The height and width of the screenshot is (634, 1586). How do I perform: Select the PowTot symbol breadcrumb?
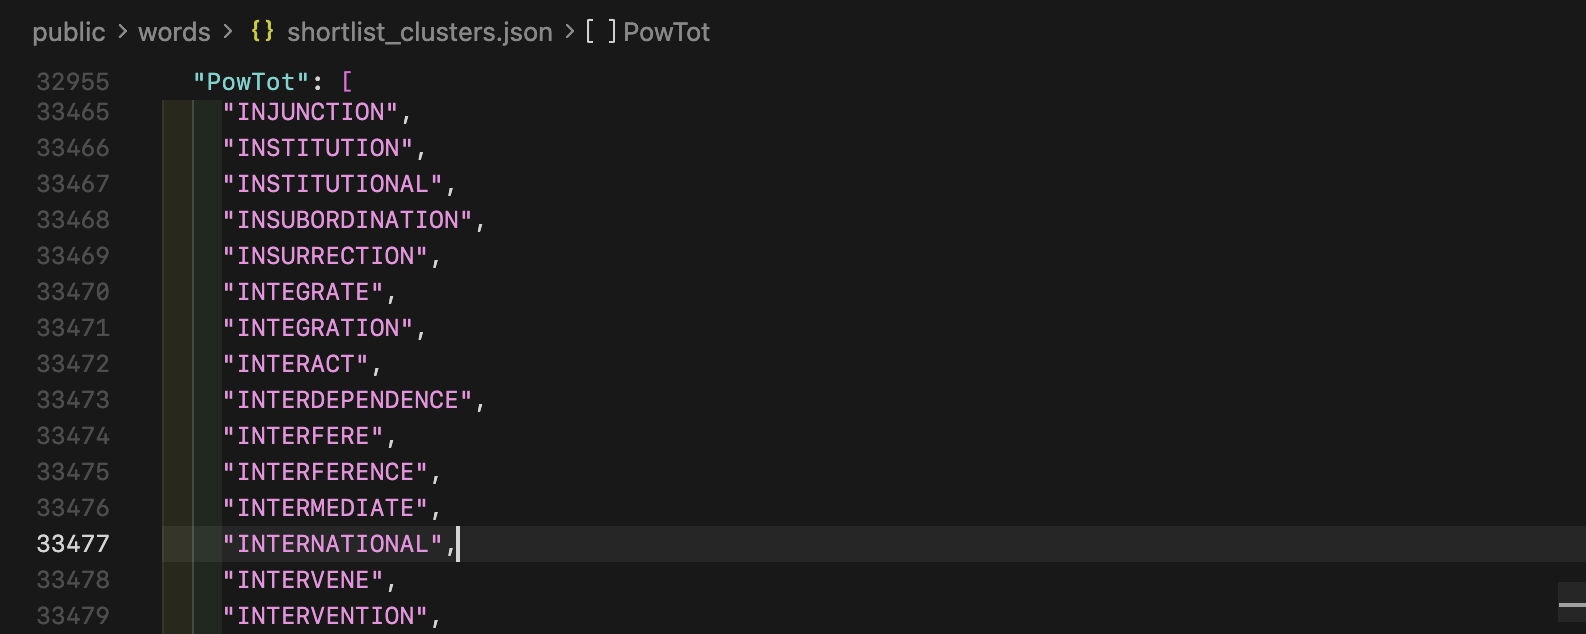pos(666,32)
